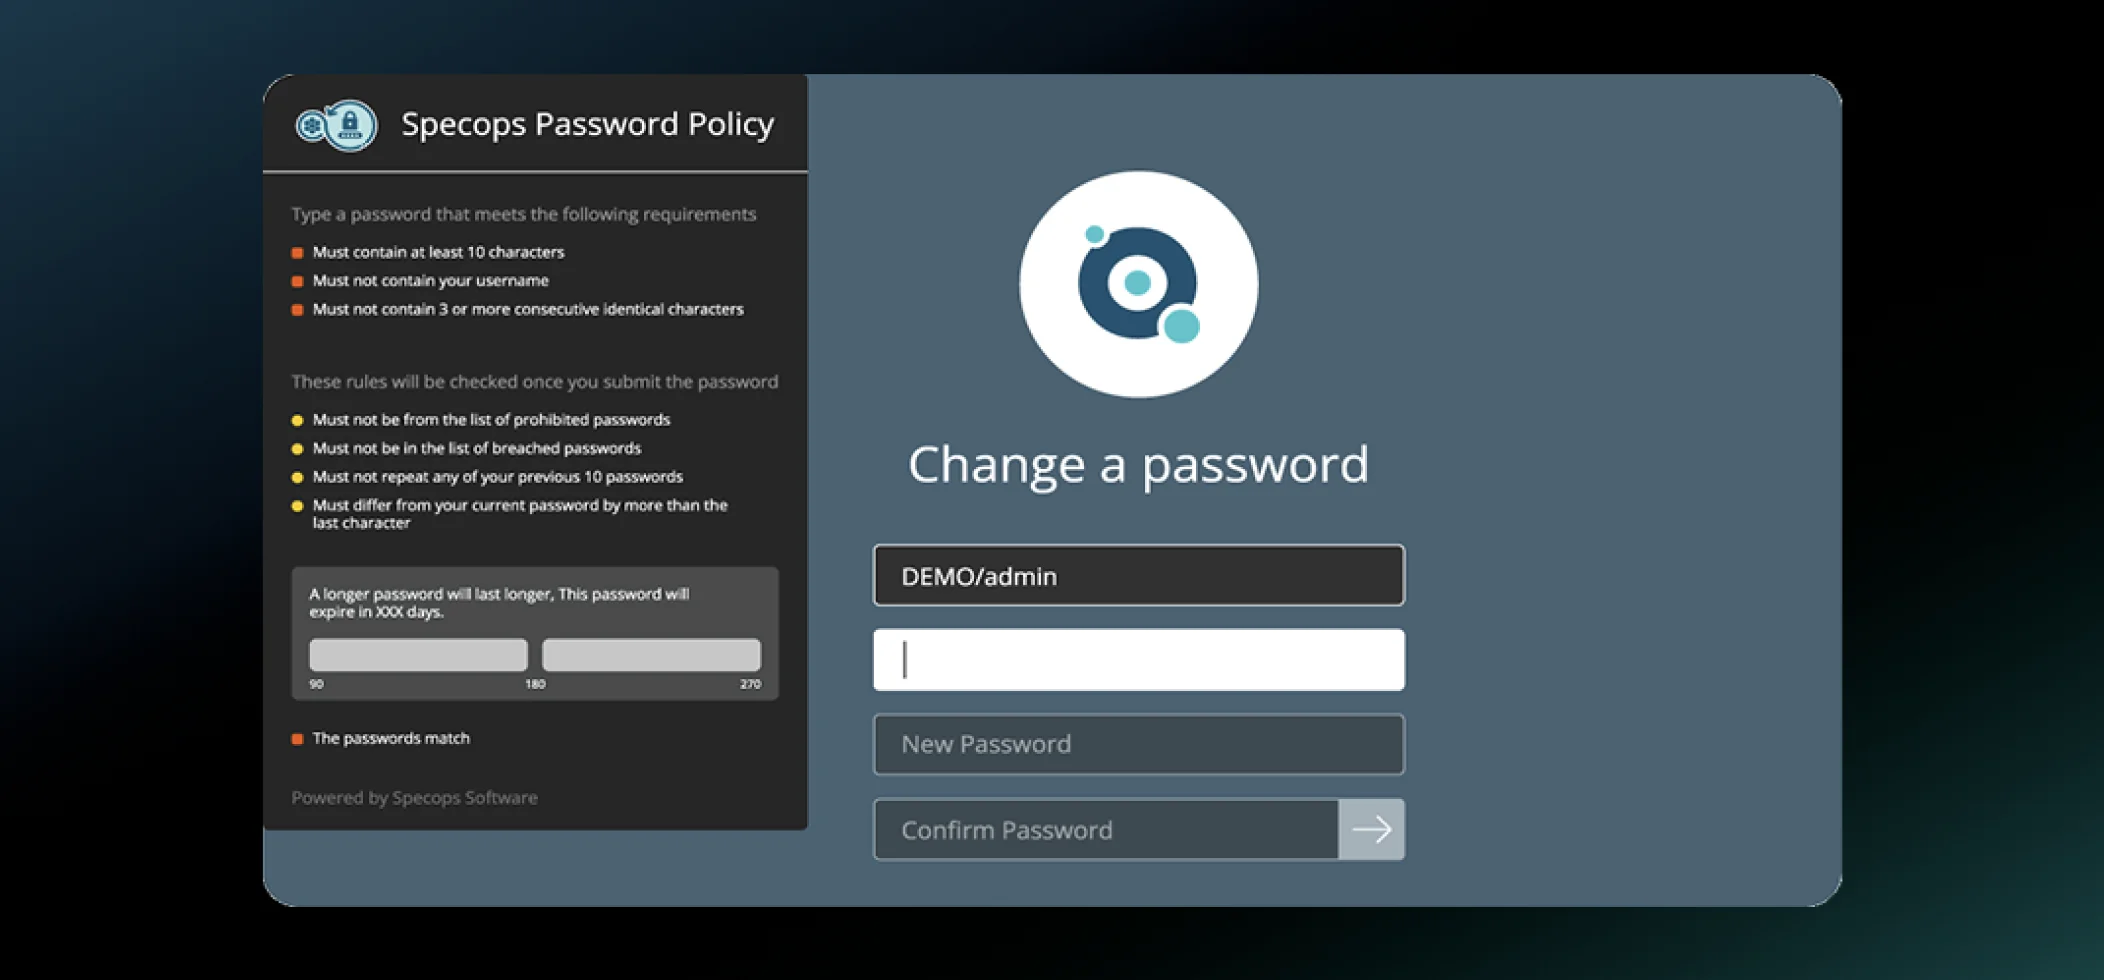This screenshot has width=2104, height=980.
Task: Select rule "Must not contain your username"
Action: point(430,281)
